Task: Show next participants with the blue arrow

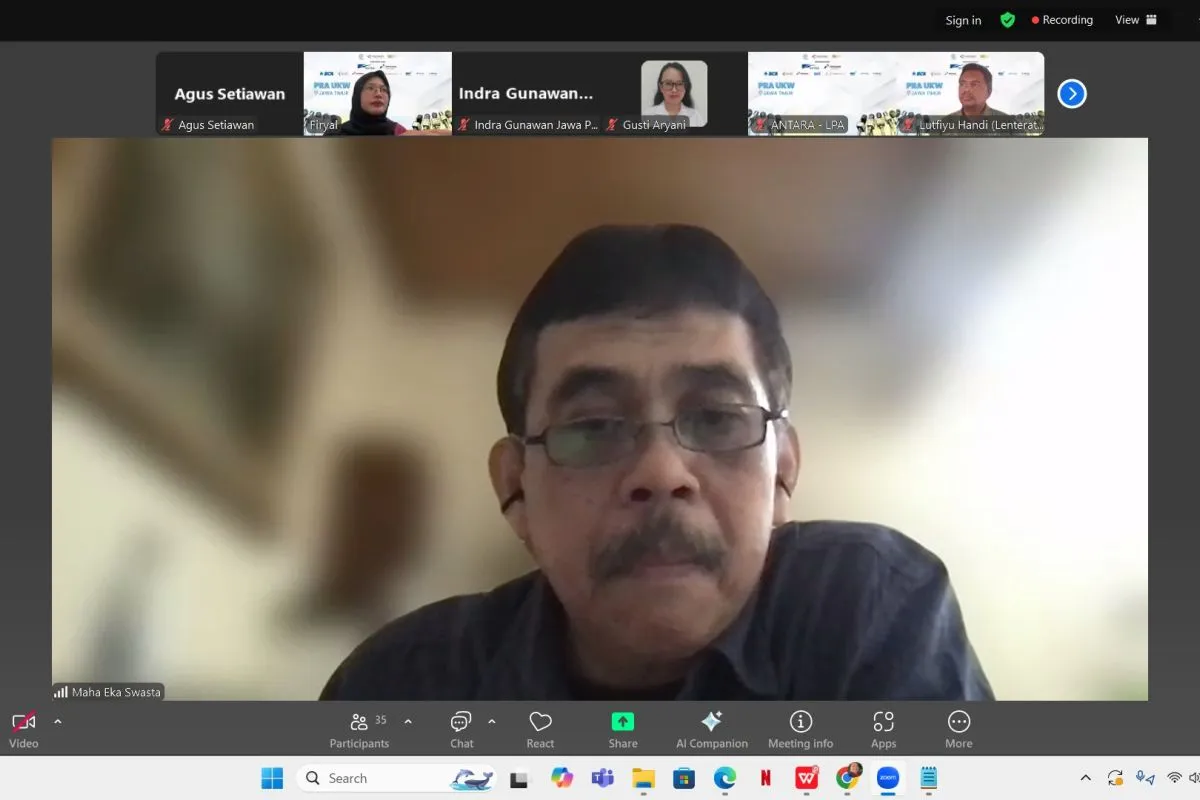Action: [x=1071, y=94]
